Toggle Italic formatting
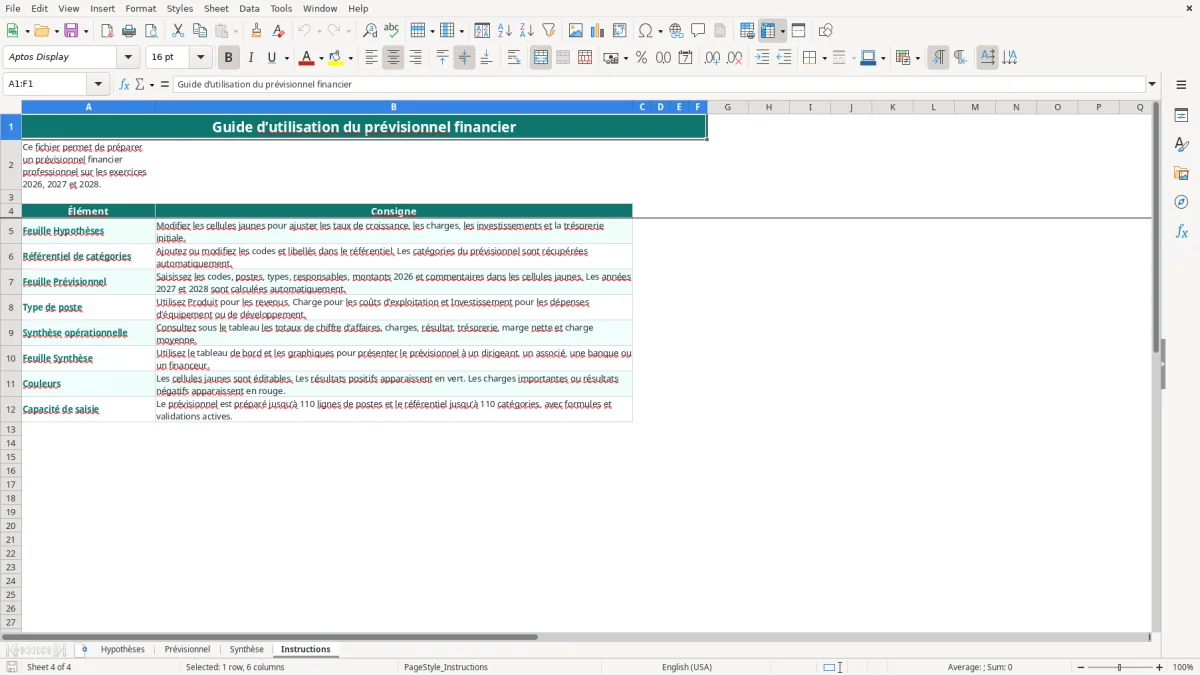This screenshot has height=675, width=1200. pos(251,58)
